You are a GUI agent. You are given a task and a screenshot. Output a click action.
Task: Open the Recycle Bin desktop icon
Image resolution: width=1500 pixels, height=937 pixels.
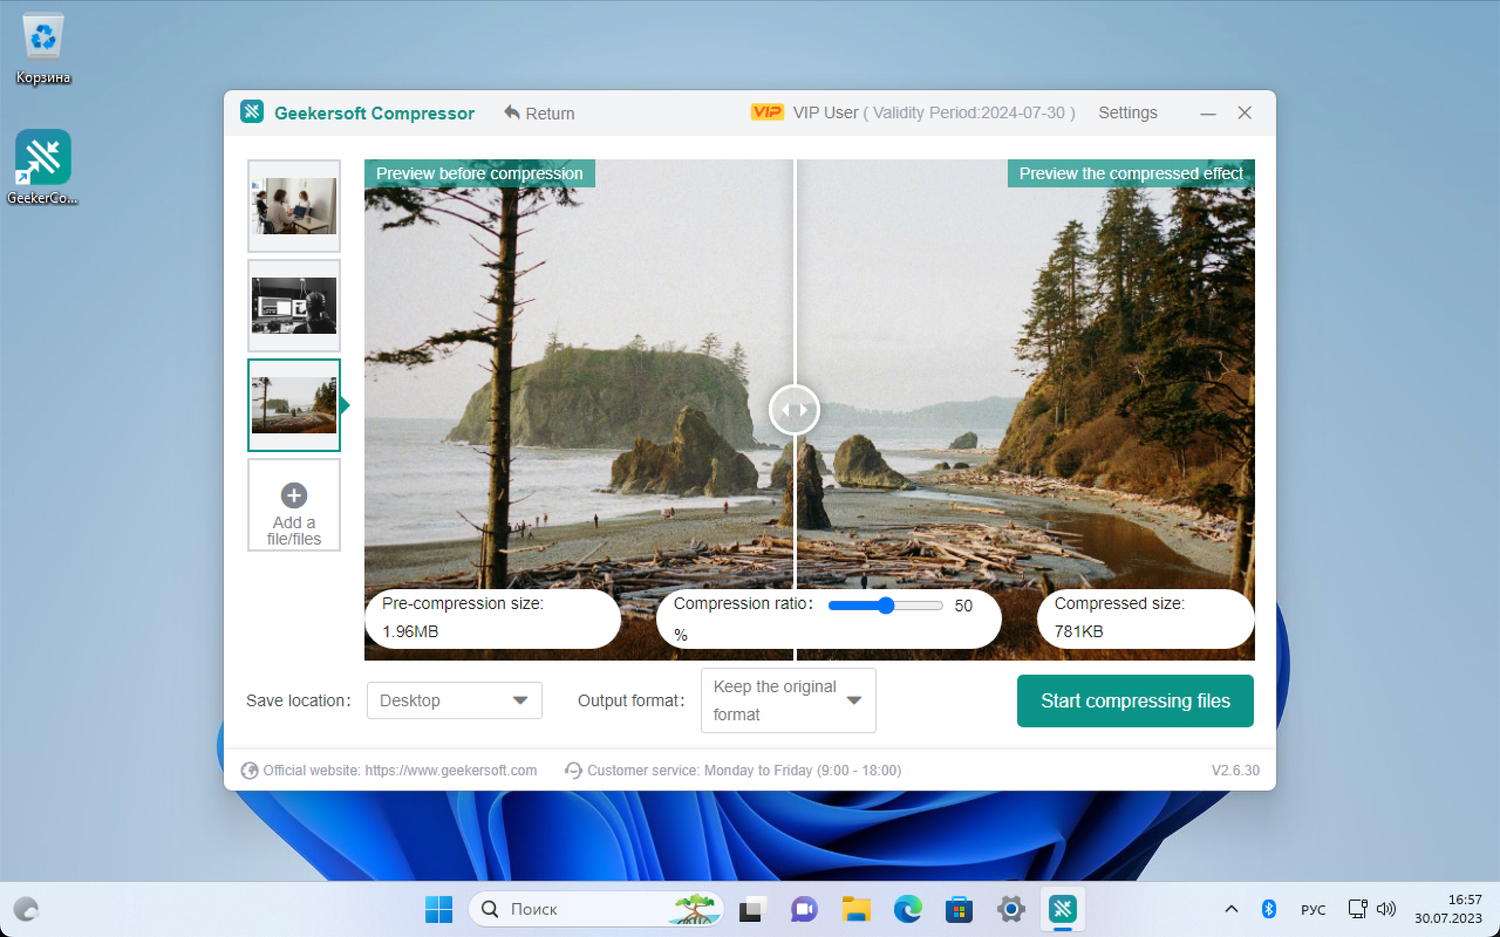(43, 48)
